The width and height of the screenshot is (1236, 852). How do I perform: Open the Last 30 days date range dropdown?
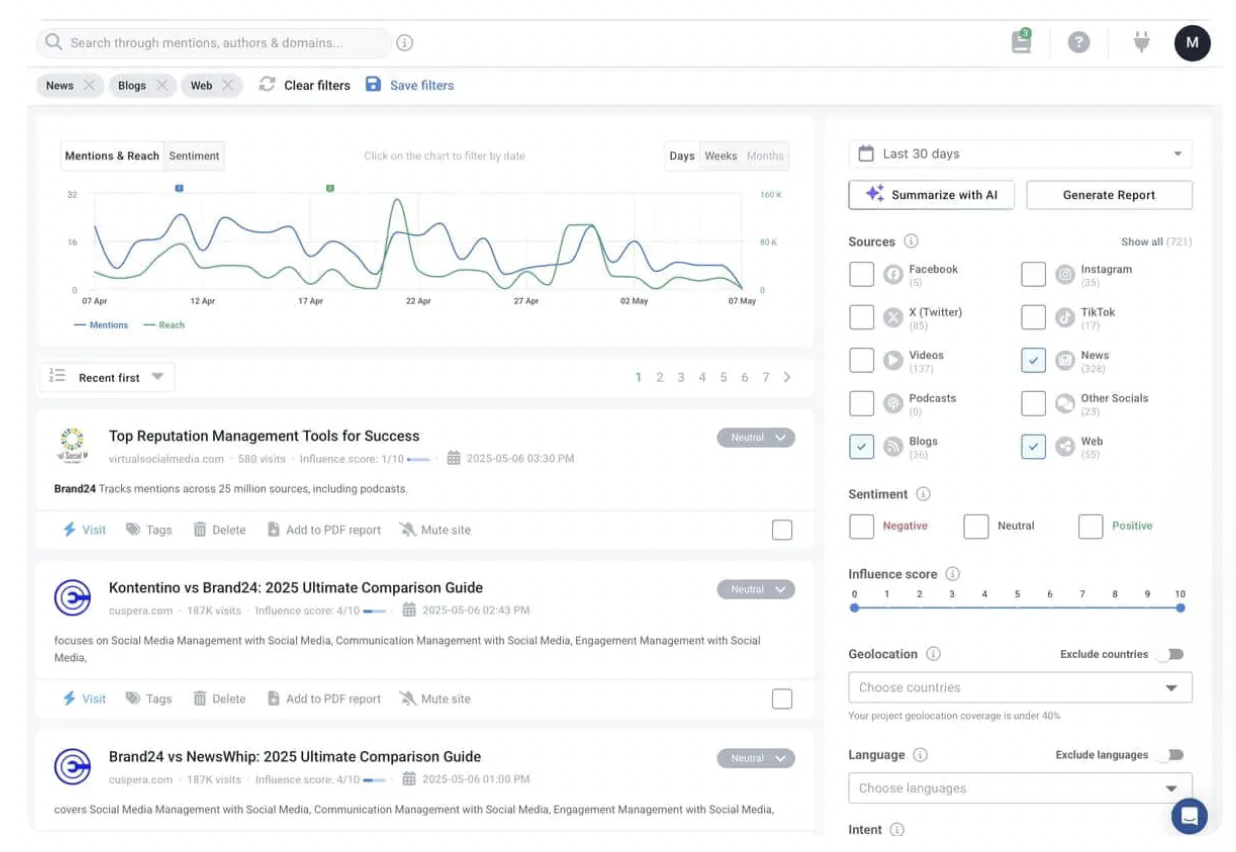(1020, 154)
